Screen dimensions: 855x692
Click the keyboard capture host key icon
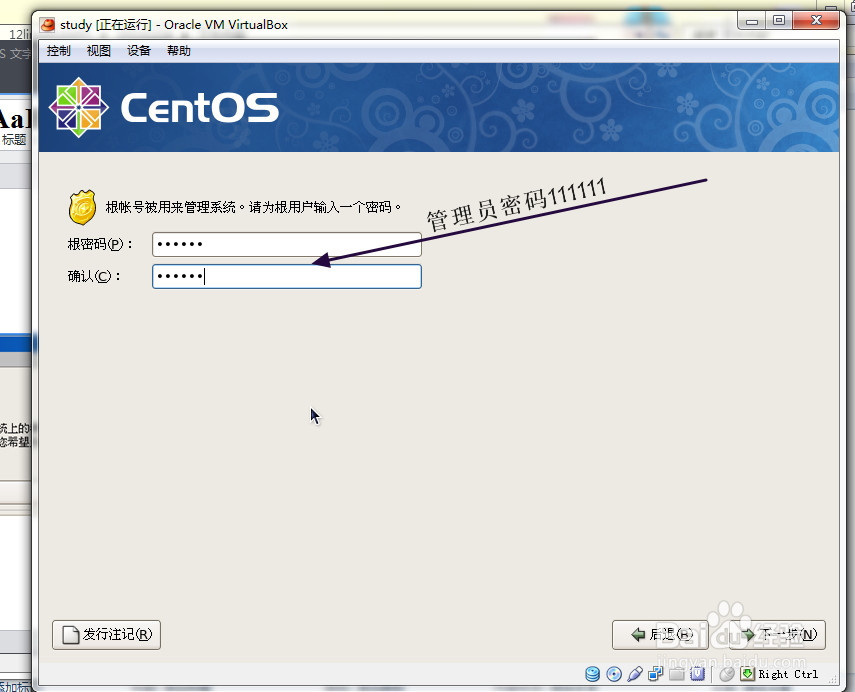click(x=747, y=675)
